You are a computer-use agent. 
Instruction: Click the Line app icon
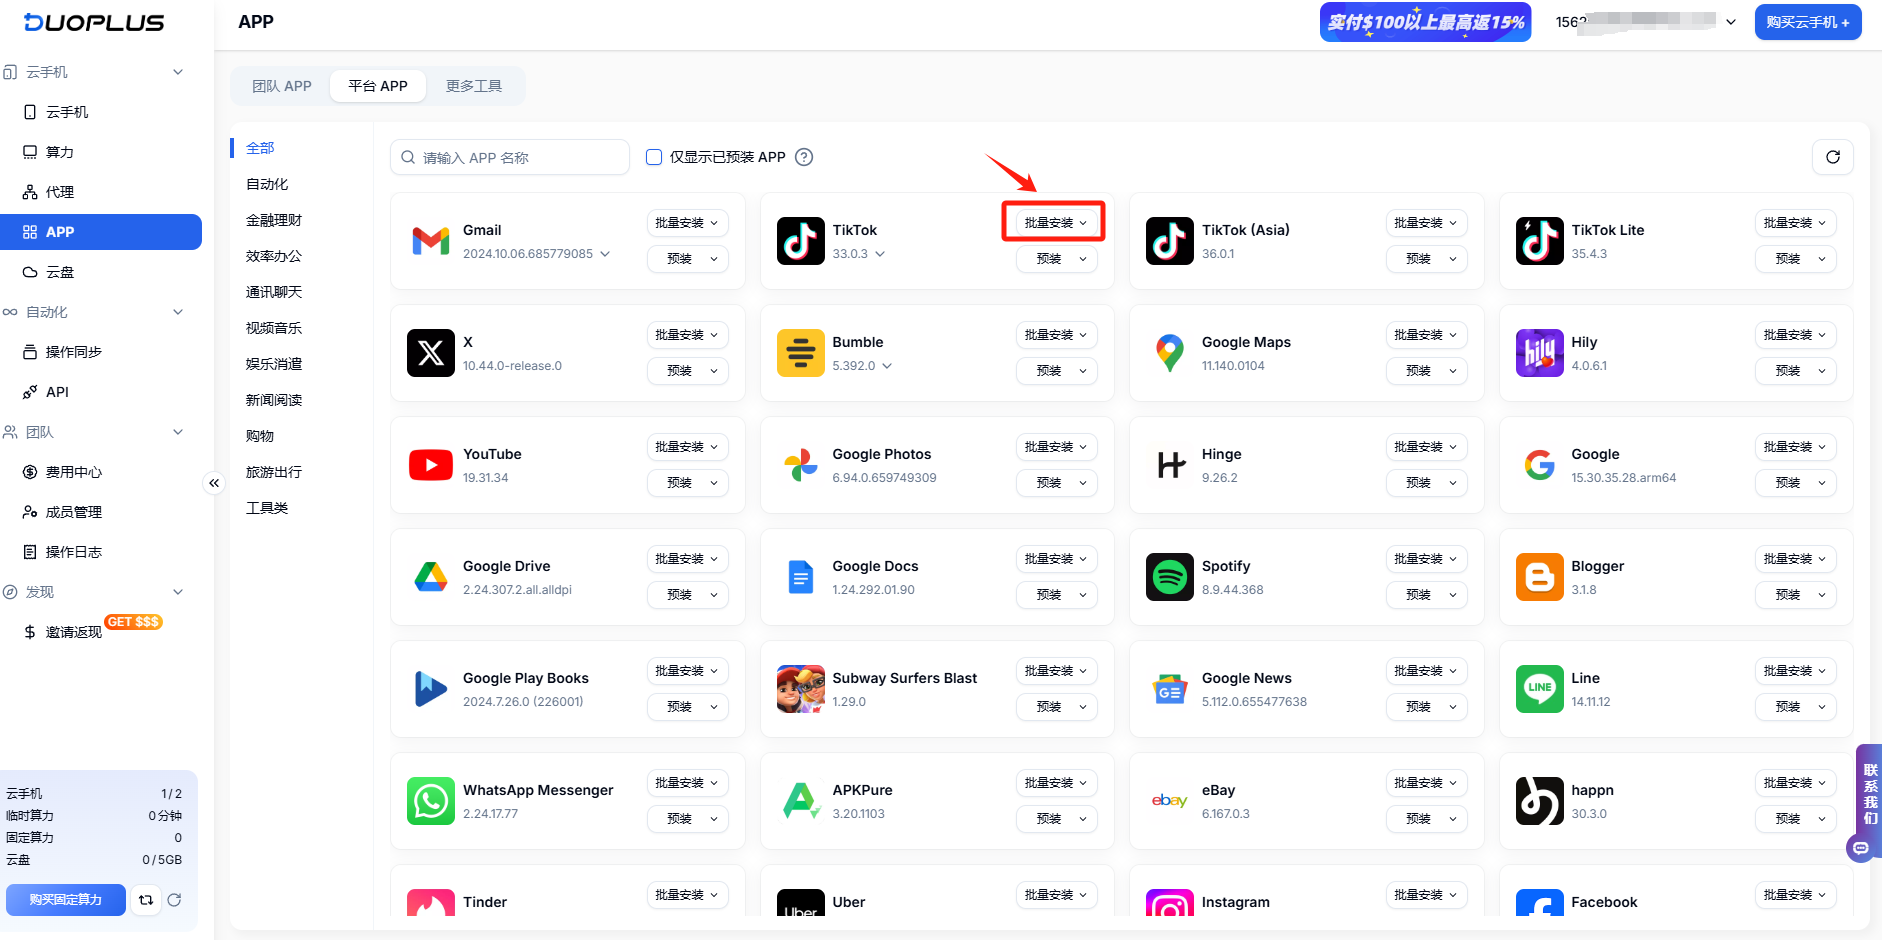pyautogui.click(x=1540, y=689)
